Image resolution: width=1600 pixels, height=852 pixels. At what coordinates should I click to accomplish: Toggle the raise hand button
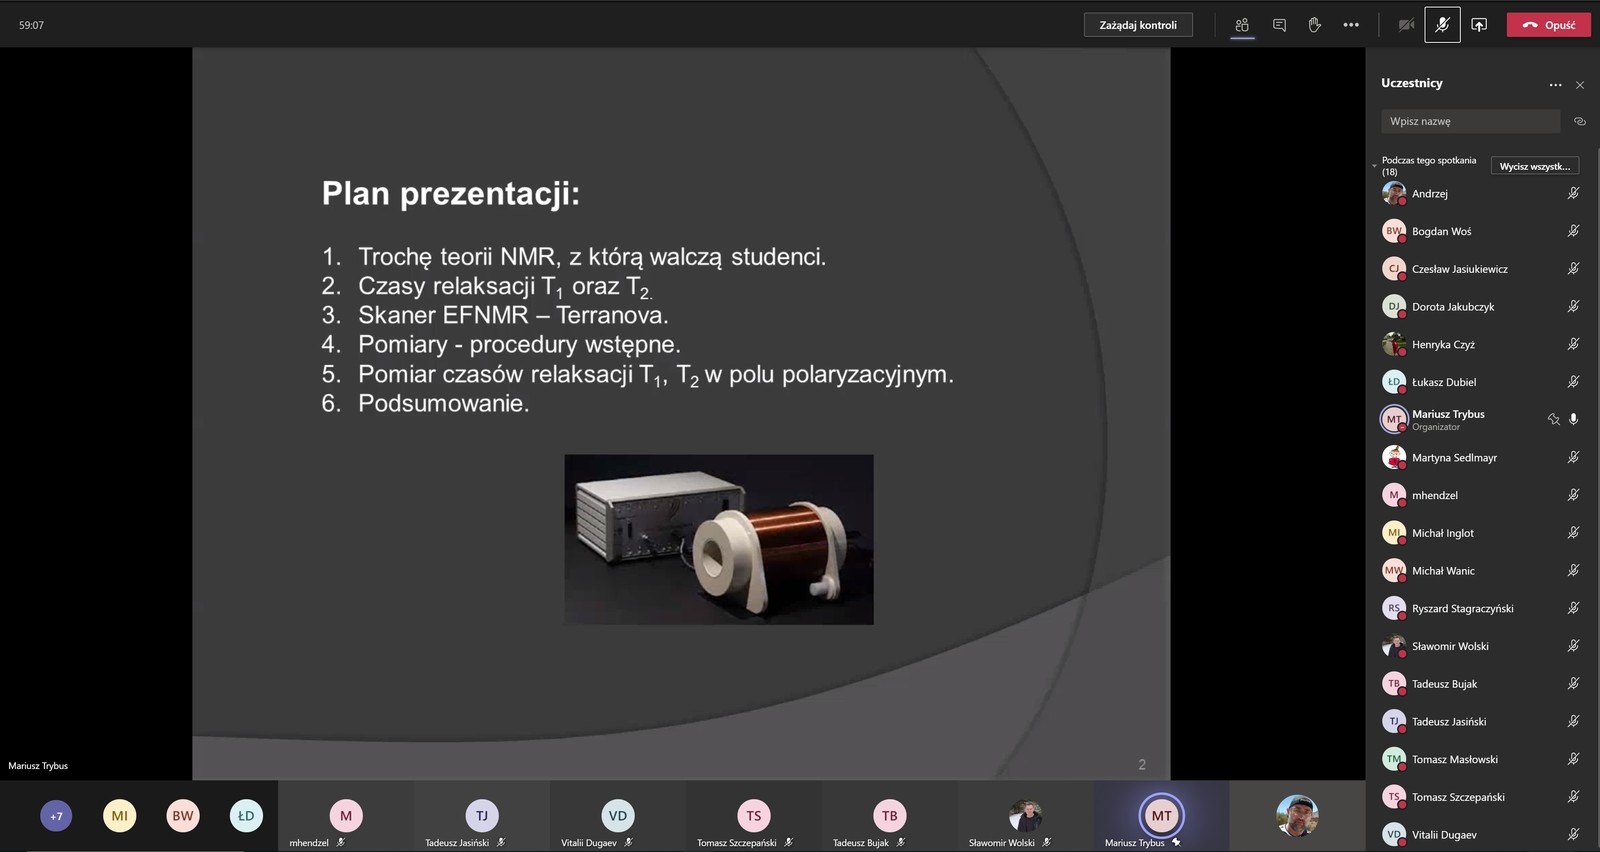click(x=1315, y=25)
